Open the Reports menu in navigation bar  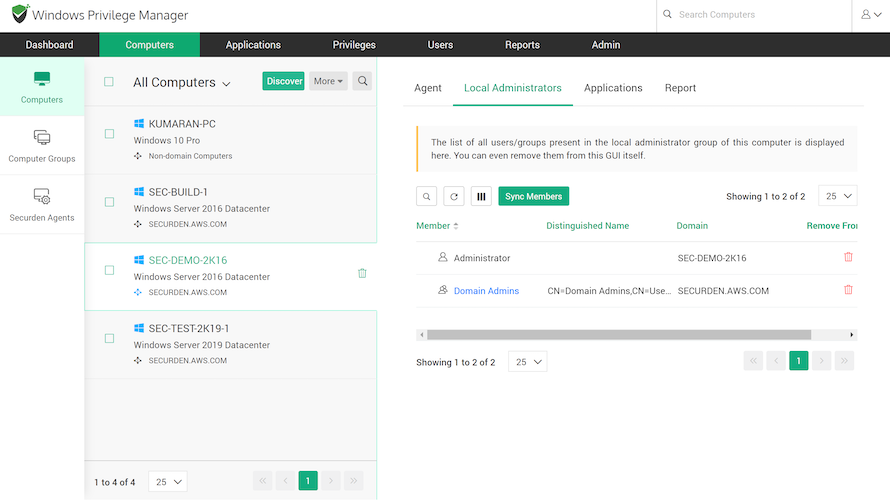522,45
